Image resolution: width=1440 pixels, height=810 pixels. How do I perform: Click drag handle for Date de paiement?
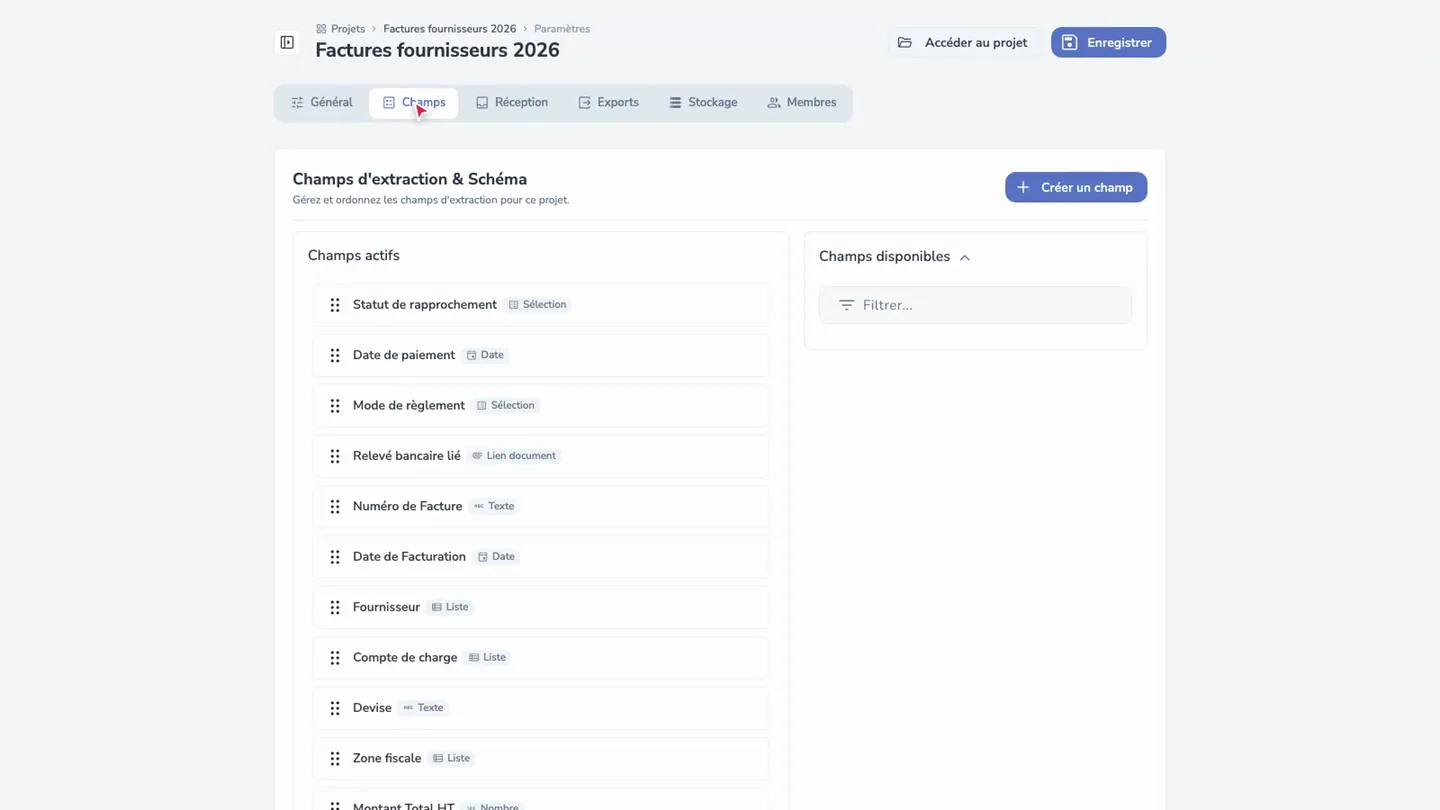point(335,355)
